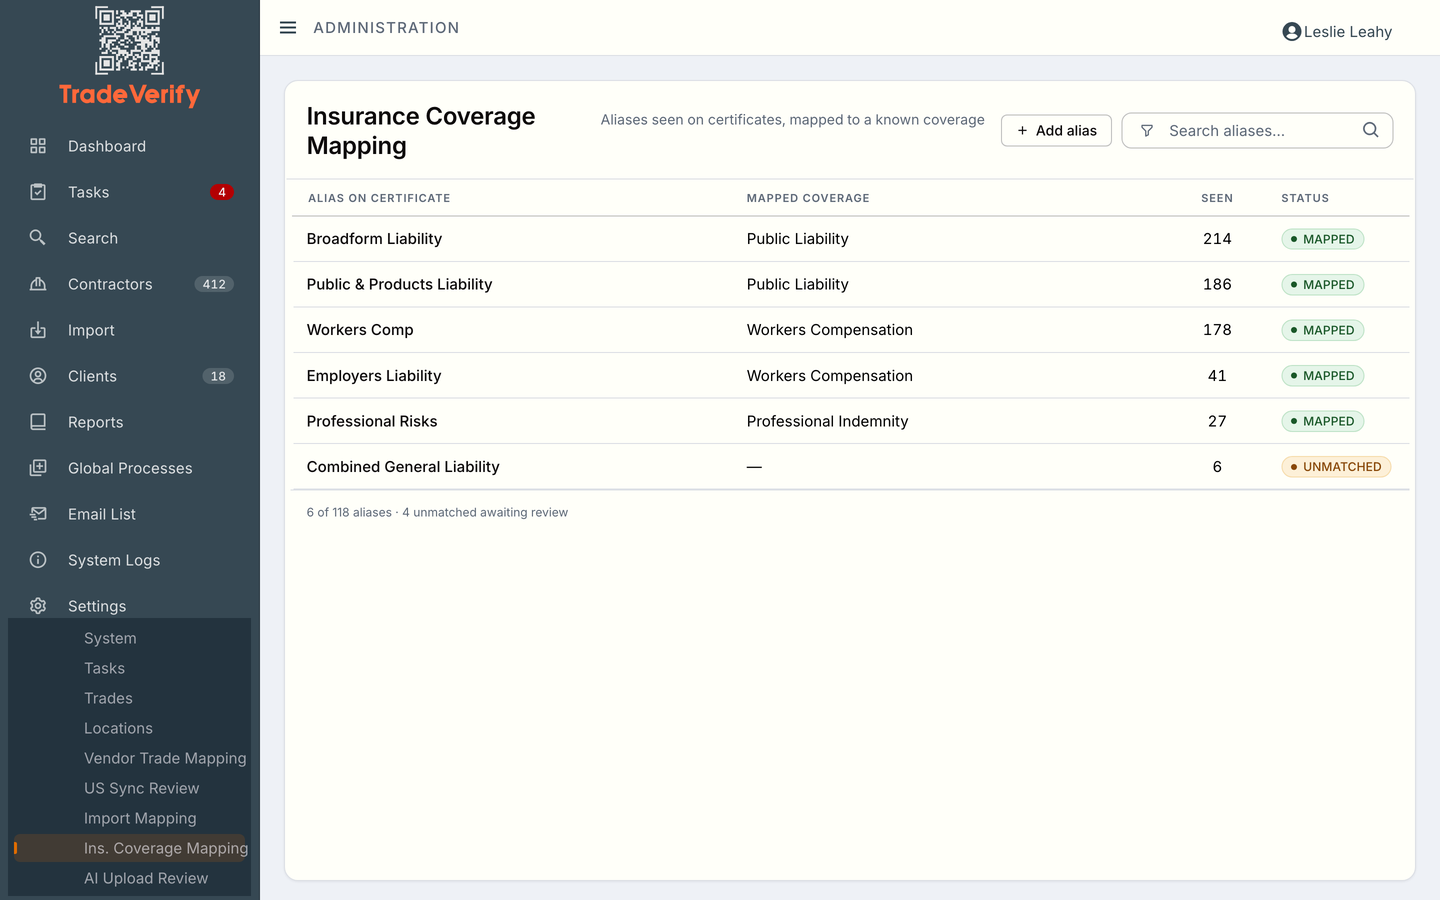Toggle the hamburger menu icon
Image resolution: width=1440 pixels, height=900 pixels.
tap(288, 28)
